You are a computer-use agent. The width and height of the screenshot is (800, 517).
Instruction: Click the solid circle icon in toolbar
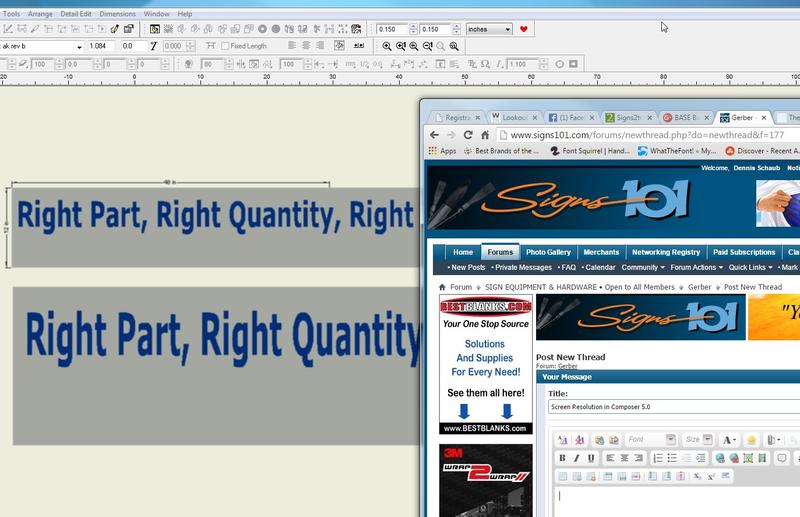point(276,29)
